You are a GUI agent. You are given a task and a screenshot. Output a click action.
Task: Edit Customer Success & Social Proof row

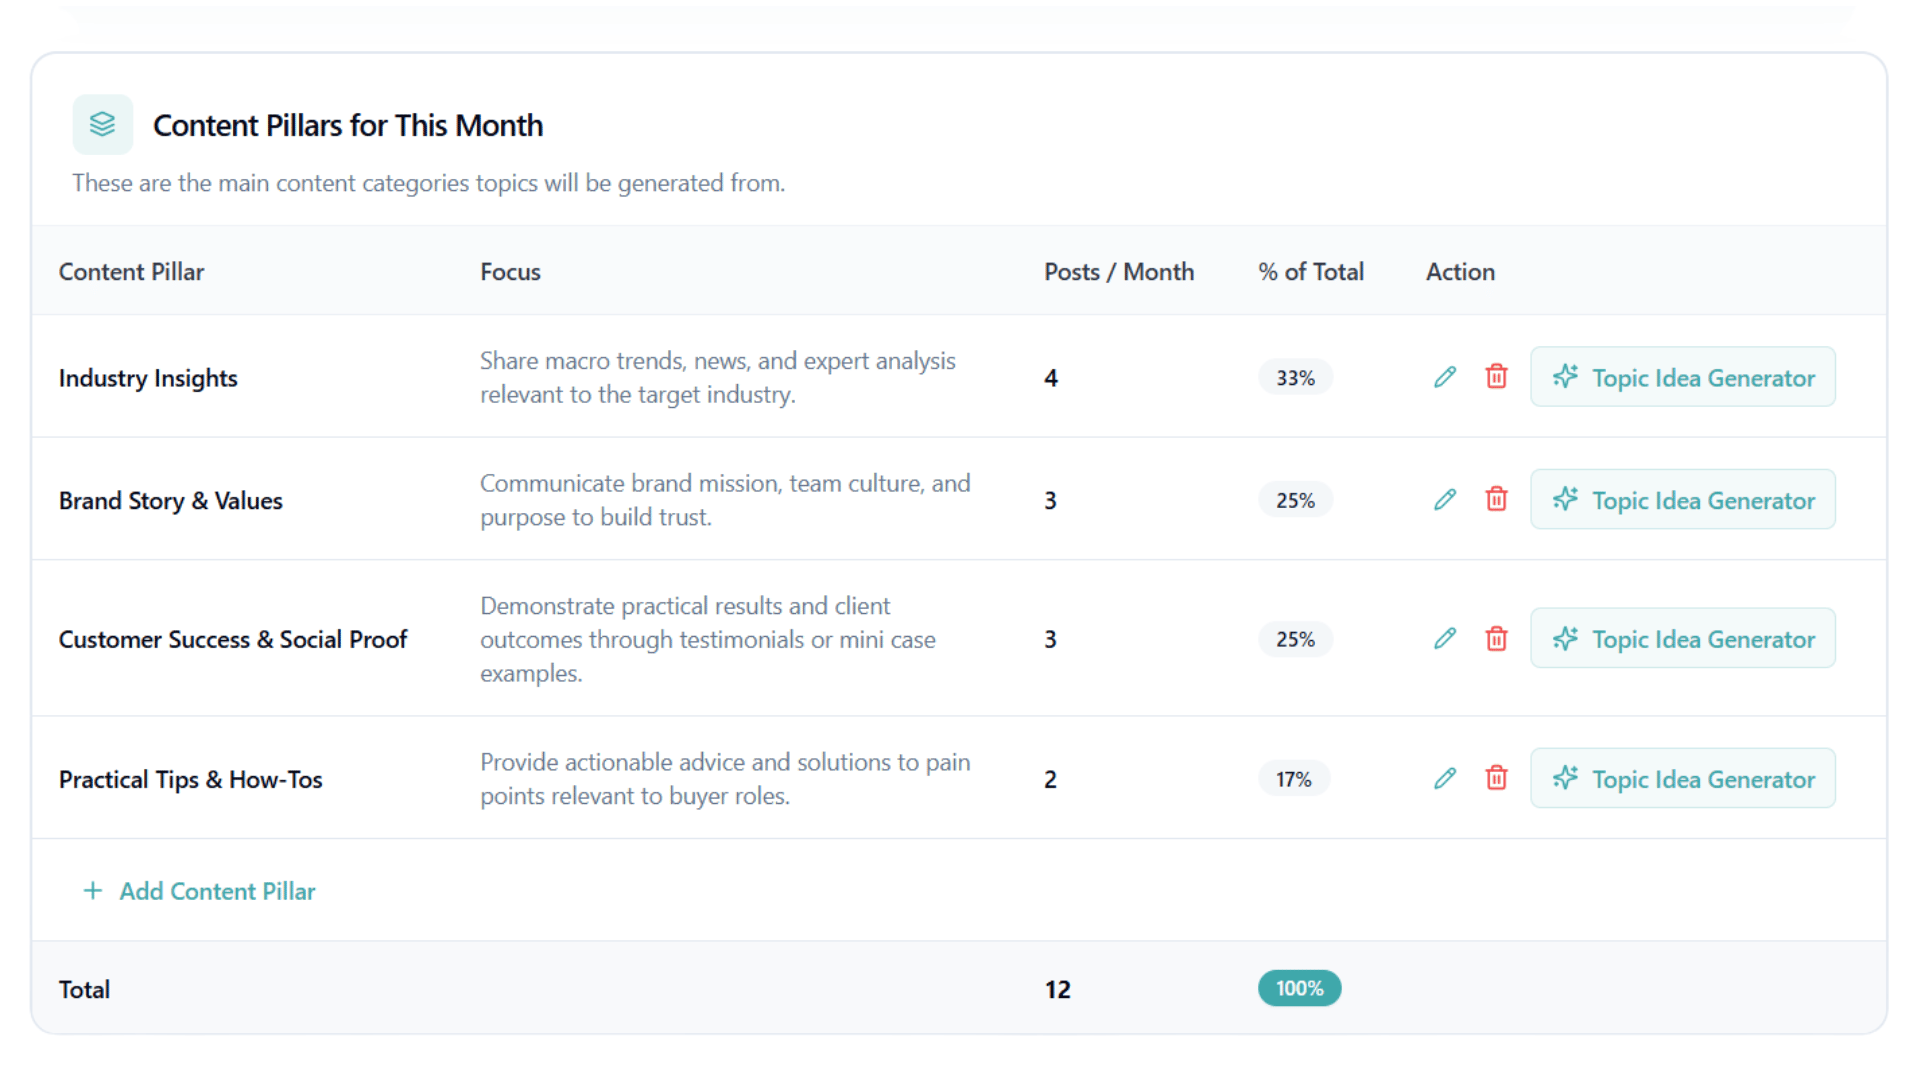pos(1445,639)
